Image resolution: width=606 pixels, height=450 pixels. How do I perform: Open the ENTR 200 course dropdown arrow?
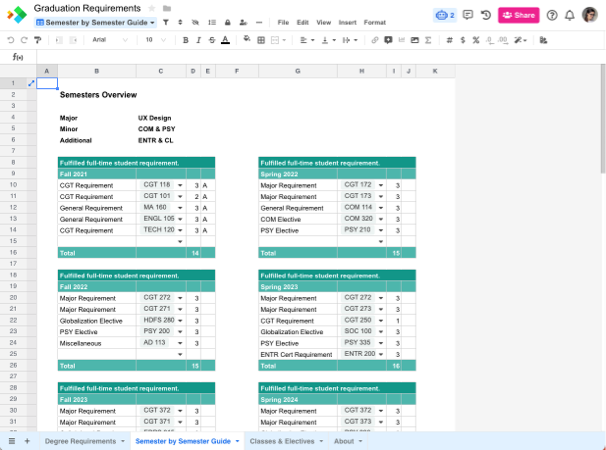pos(381,354)
